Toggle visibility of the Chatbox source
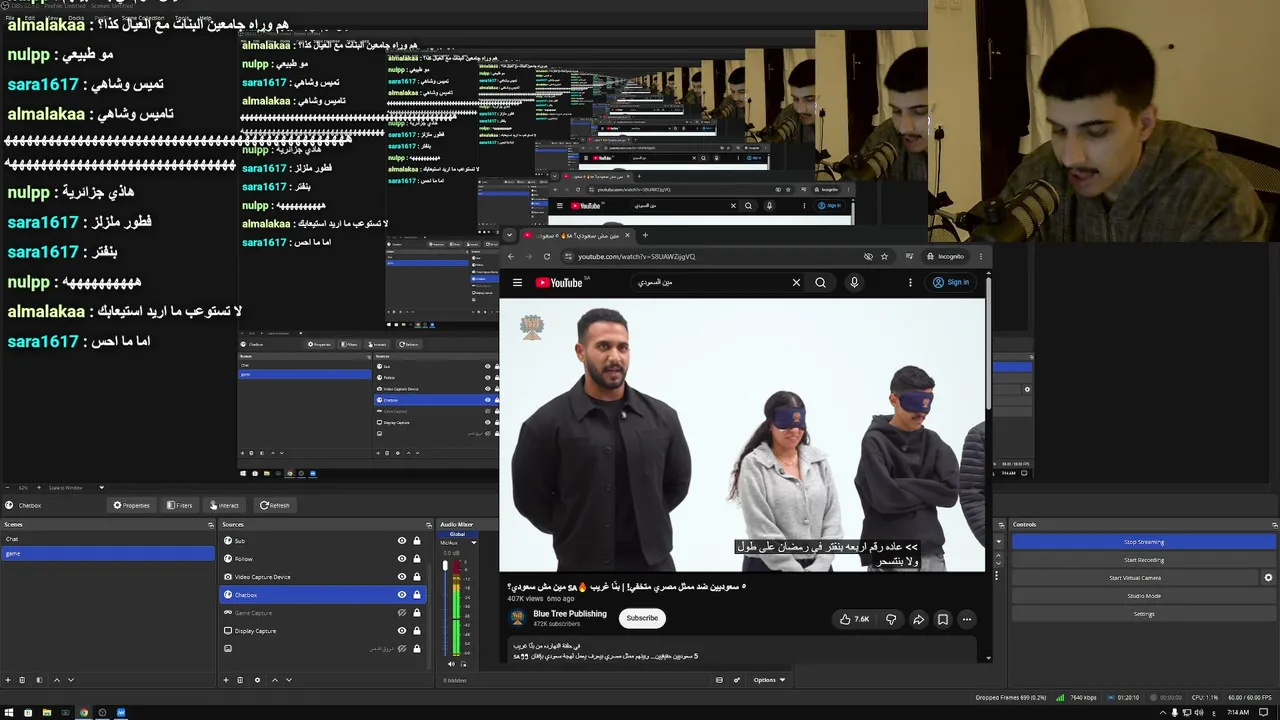 click(402, 595)
